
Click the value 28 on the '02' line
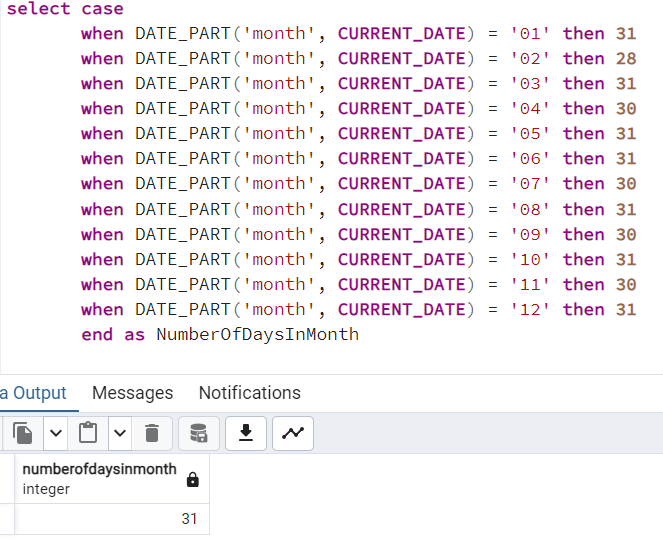[626, 59]
